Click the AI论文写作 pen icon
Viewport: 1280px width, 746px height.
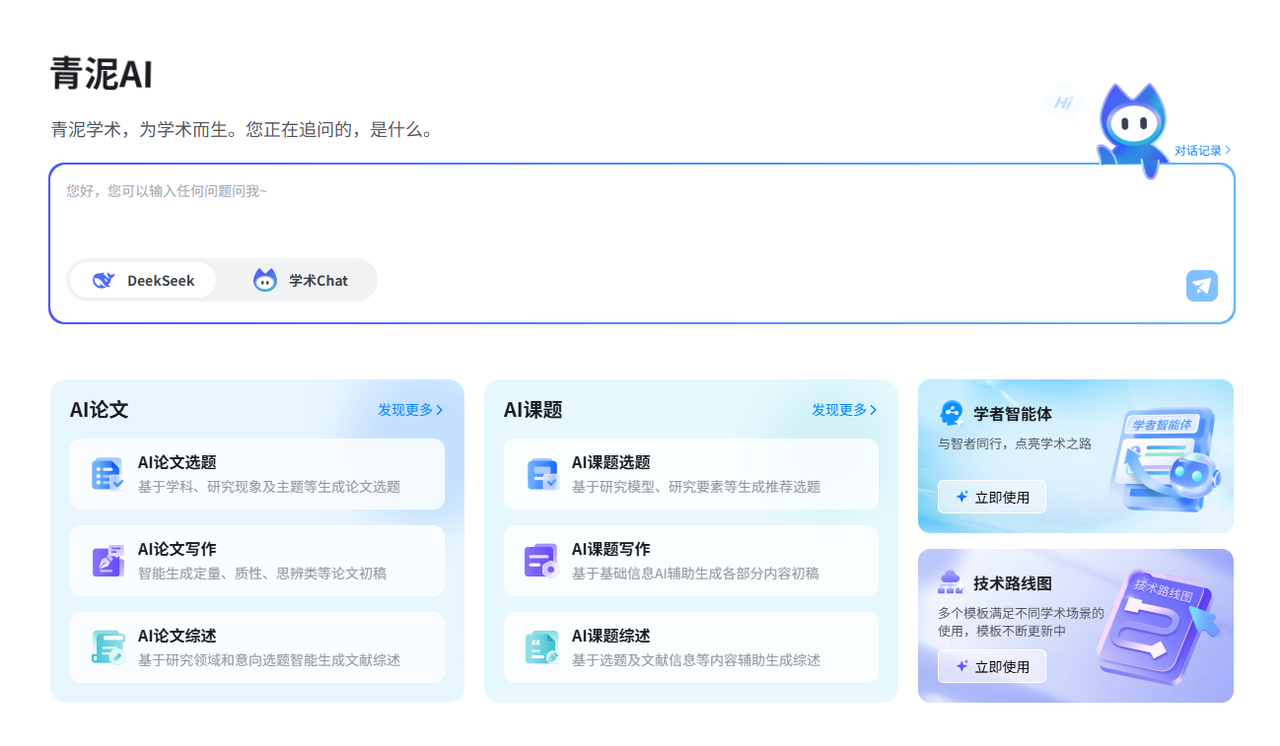click(108, 561)
